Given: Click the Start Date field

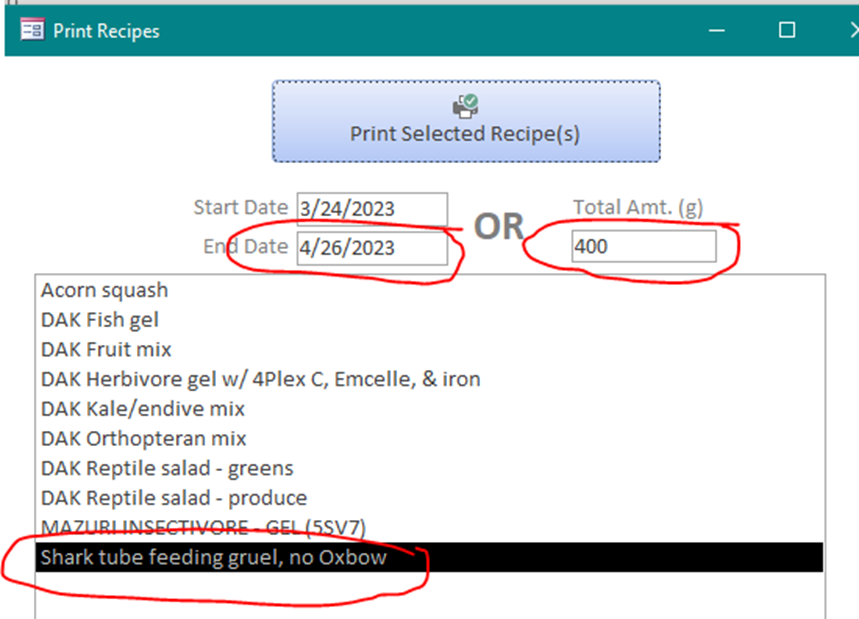Looking at the screenshot, I should click(x=372, y=209).
